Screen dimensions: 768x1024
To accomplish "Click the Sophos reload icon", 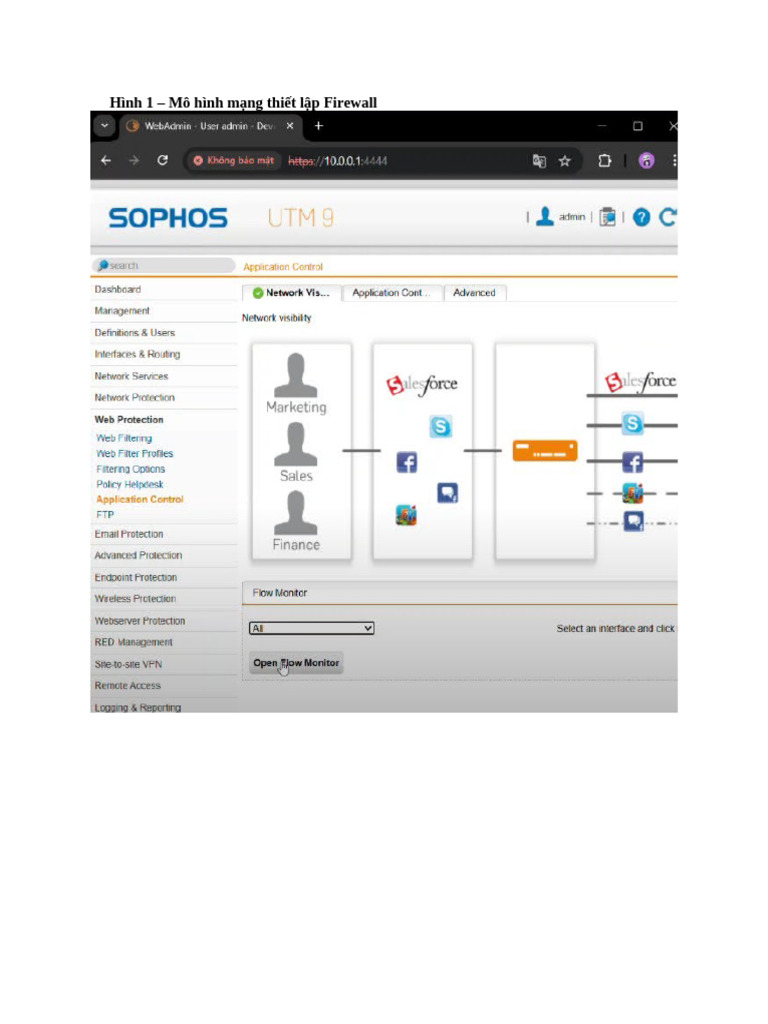I will [667, 217].
